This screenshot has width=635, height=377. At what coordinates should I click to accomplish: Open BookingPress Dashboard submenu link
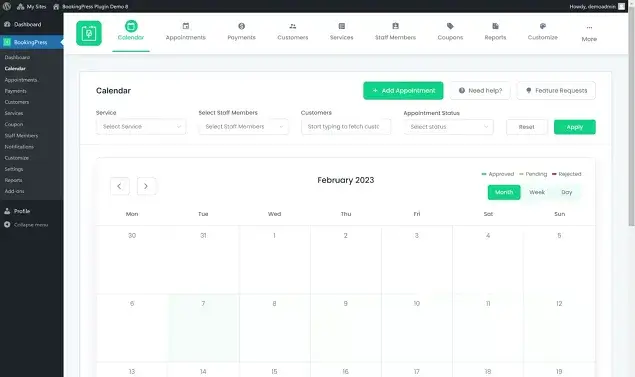point(17,58)
